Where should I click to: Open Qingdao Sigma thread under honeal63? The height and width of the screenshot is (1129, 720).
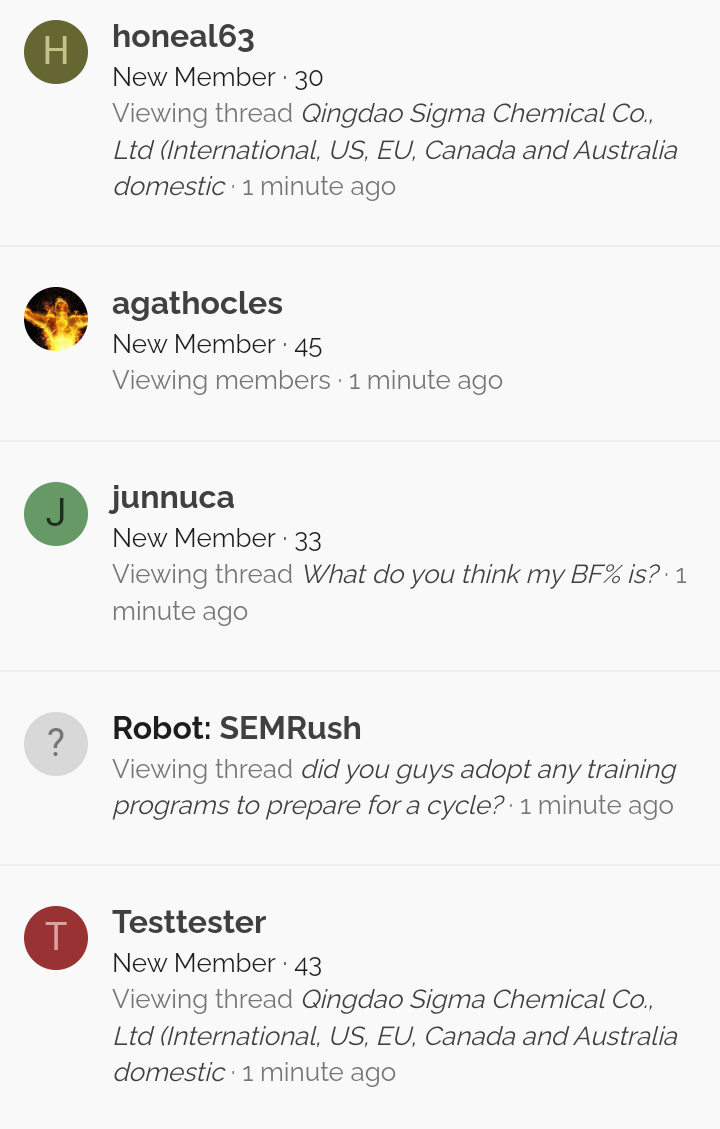click(x=395, y=150)
